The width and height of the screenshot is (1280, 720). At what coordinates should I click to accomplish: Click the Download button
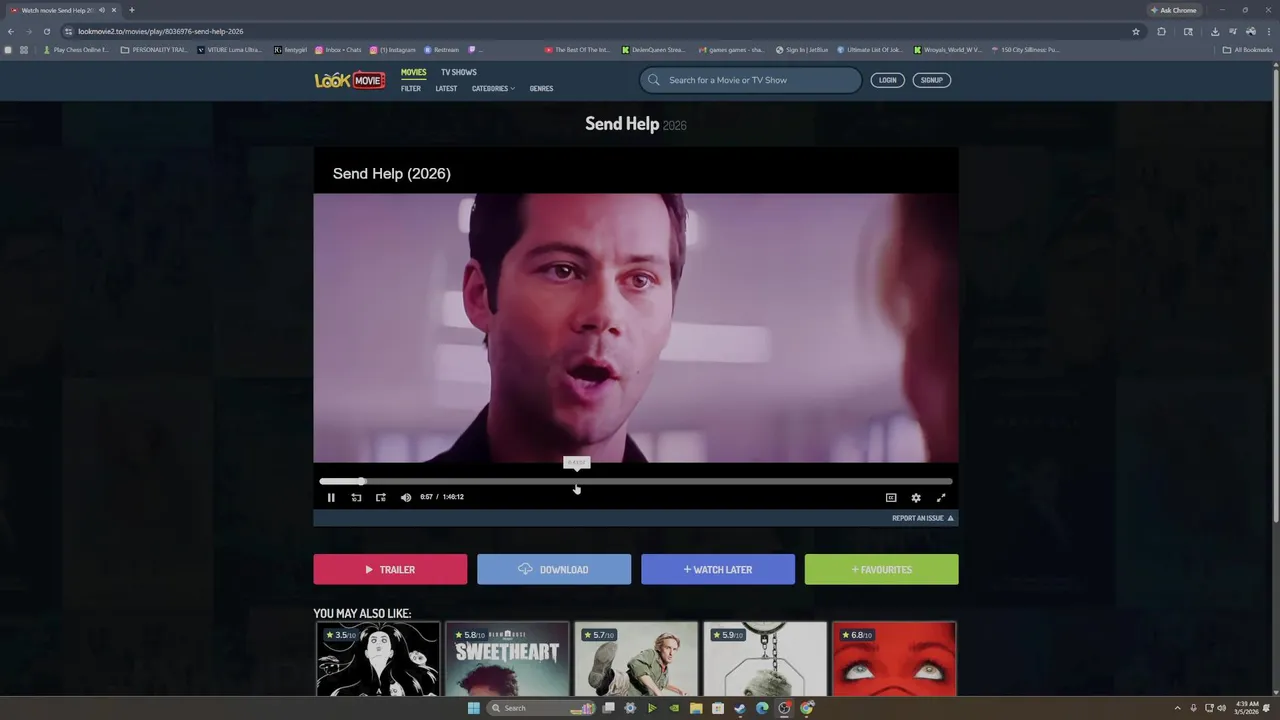554,569
